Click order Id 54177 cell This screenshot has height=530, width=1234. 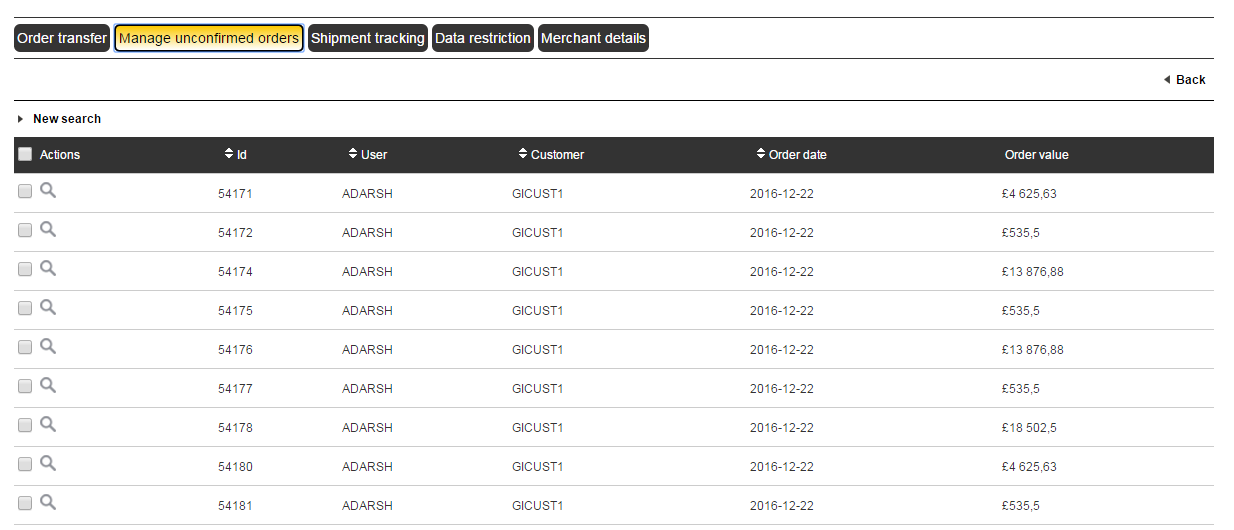[235, 389]
